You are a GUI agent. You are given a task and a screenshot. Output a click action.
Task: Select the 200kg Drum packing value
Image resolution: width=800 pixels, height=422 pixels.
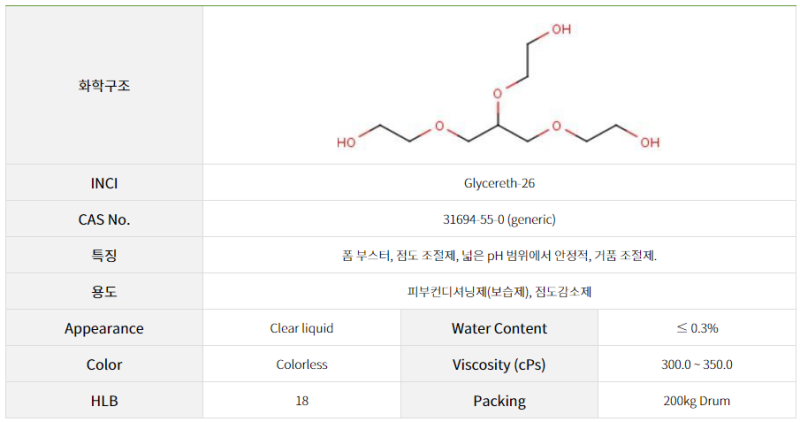(x=697, y=401)
